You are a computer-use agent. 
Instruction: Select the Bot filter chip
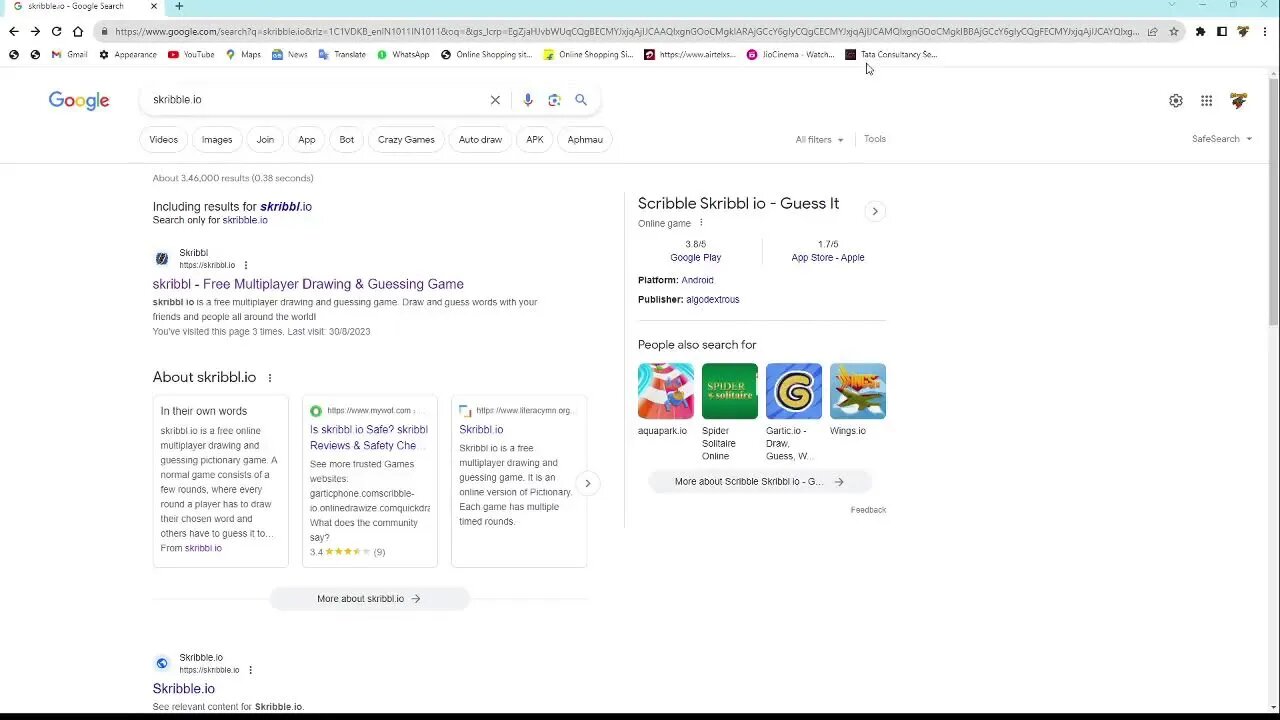347,140
